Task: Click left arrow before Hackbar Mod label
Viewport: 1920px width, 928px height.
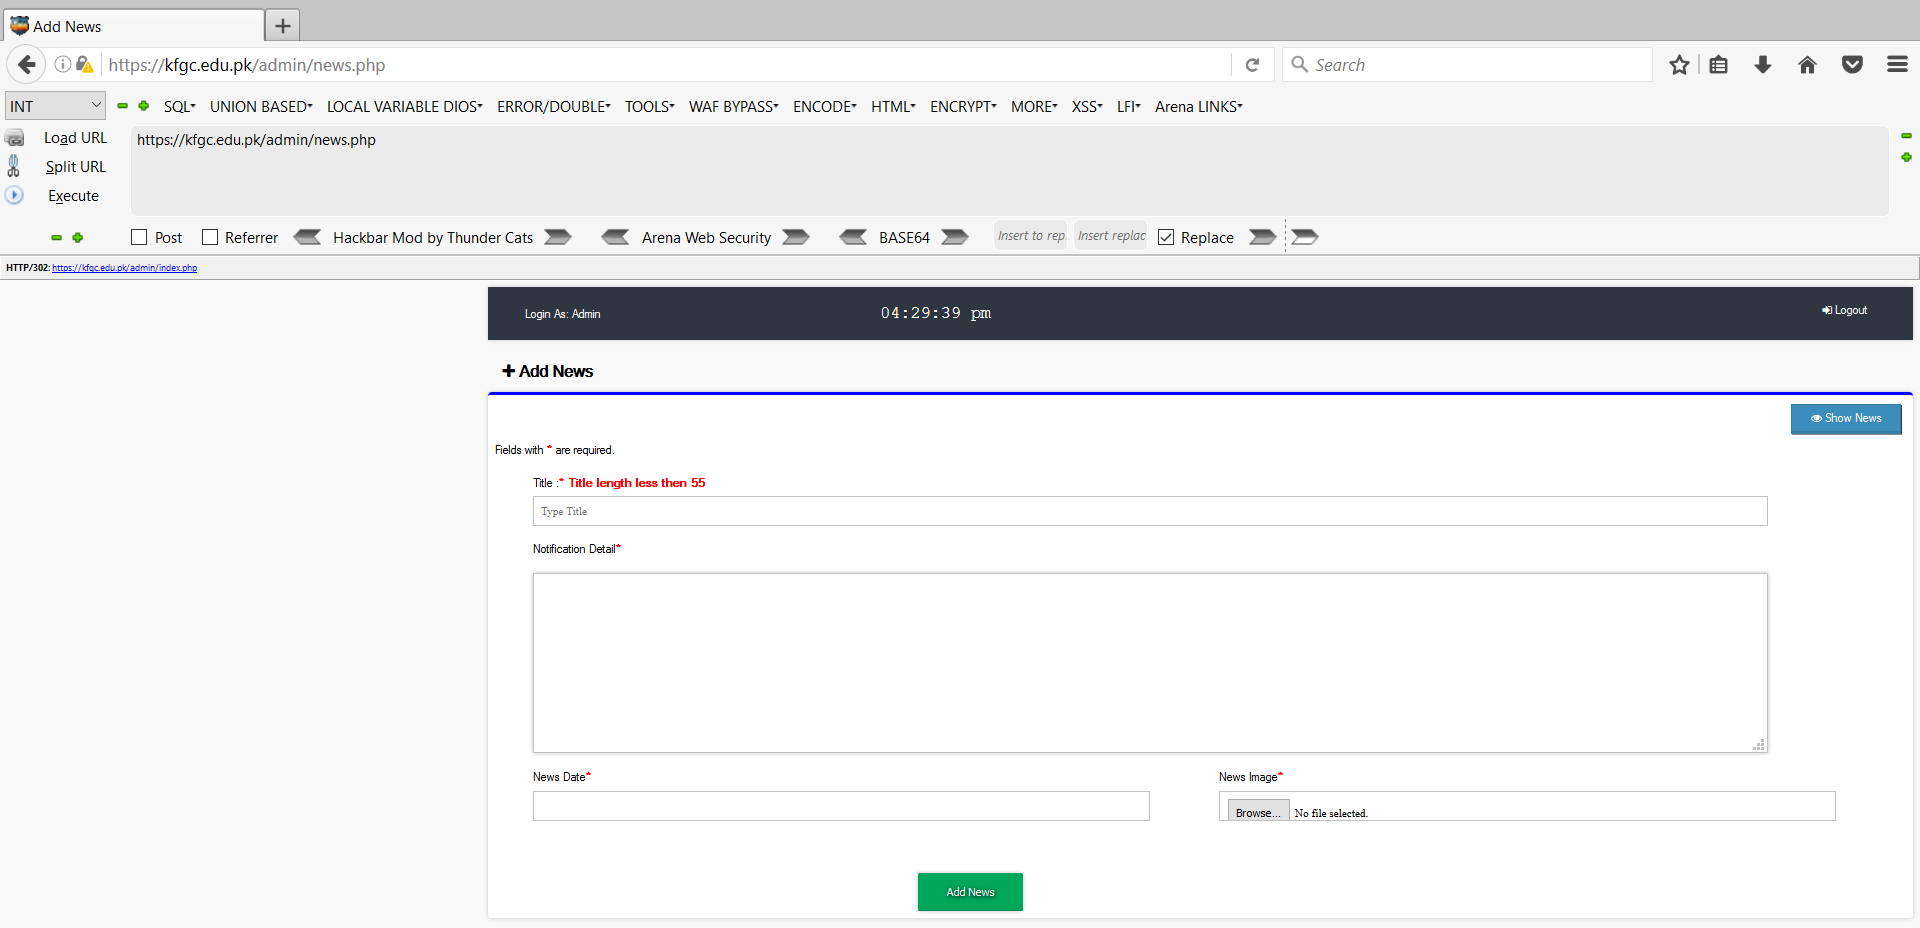Action: click(x=307, y=237)
